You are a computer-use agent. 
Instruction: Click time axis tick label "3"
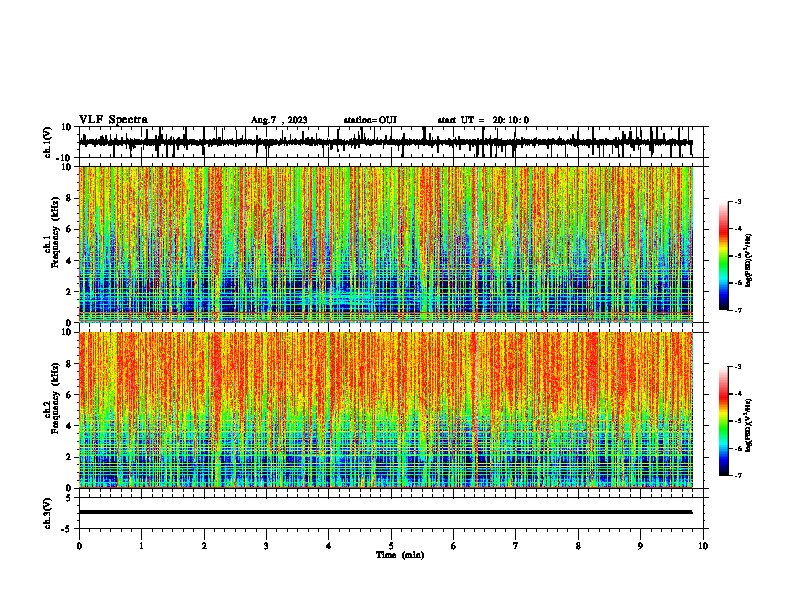pyautogui.click(x=266, y=546)
